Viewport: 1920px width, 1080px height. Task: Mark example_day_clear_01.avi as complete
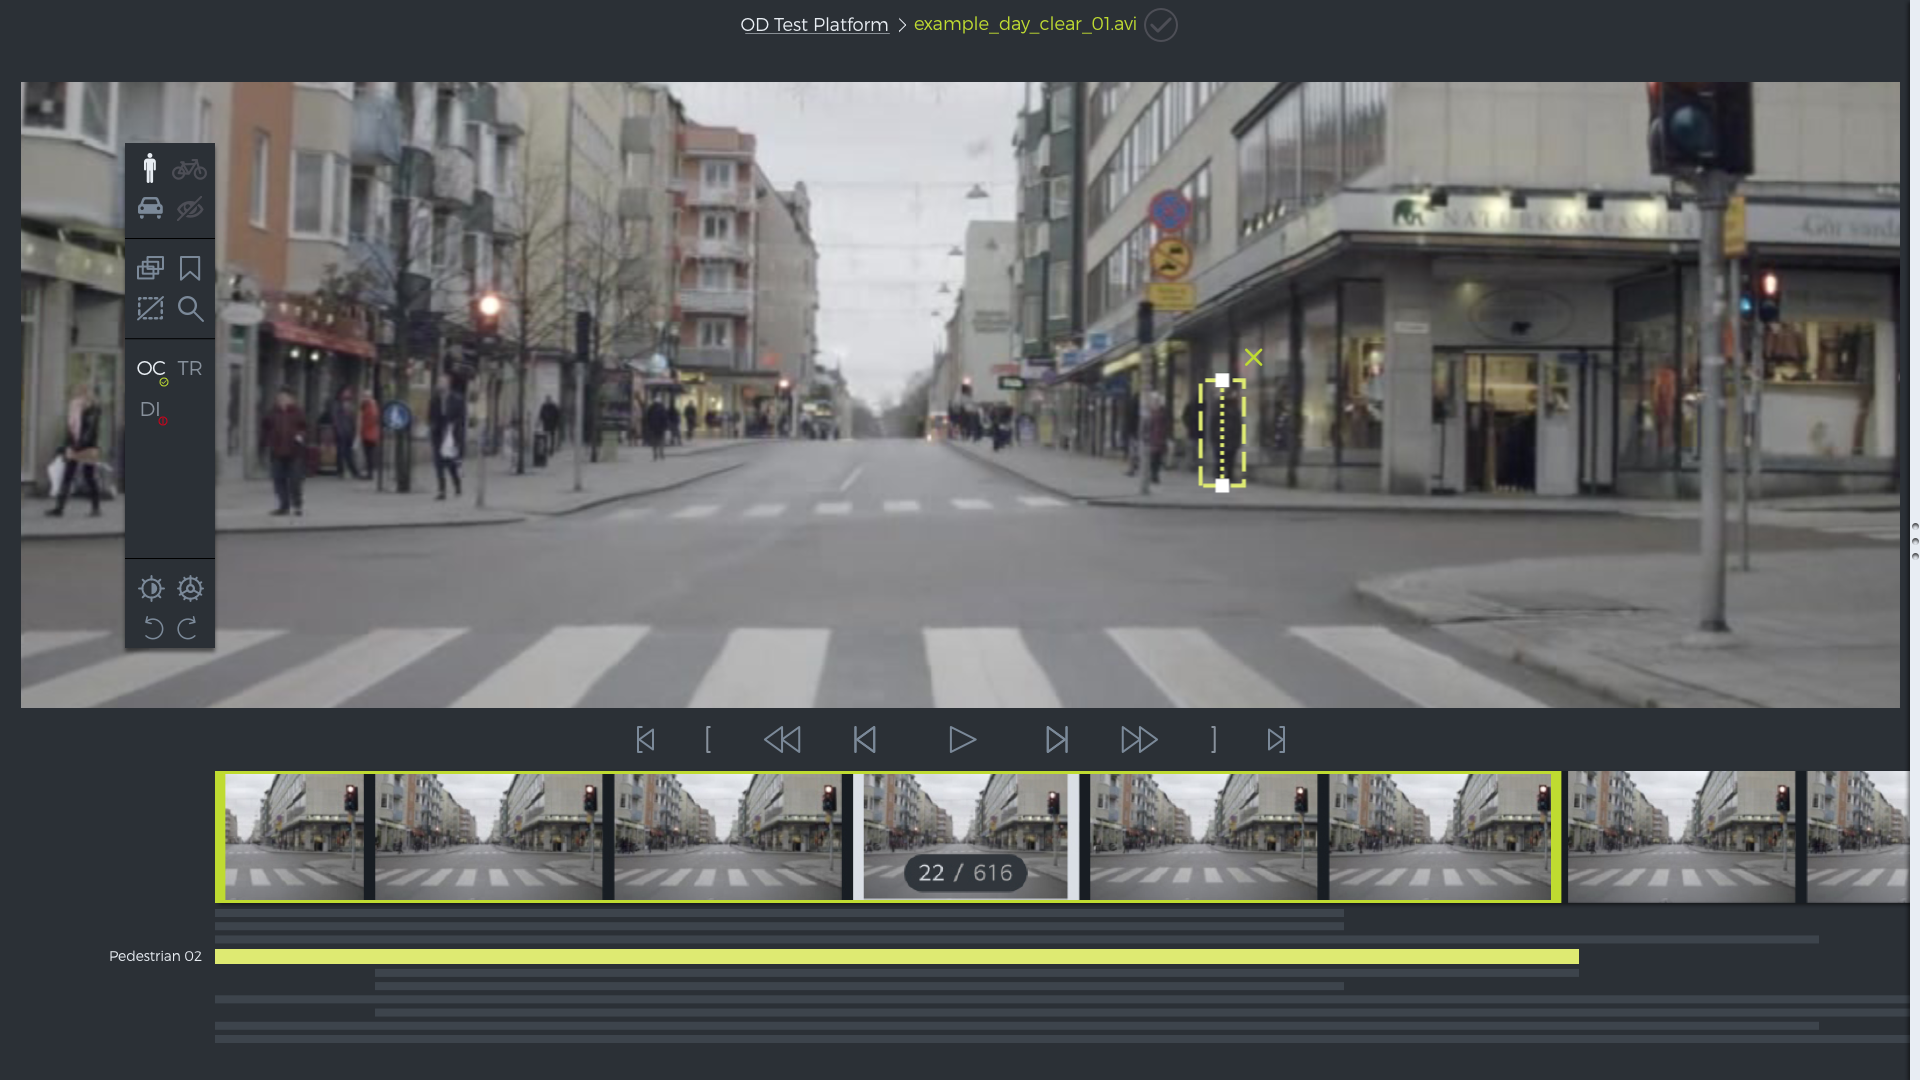[x=1159, y=25]
